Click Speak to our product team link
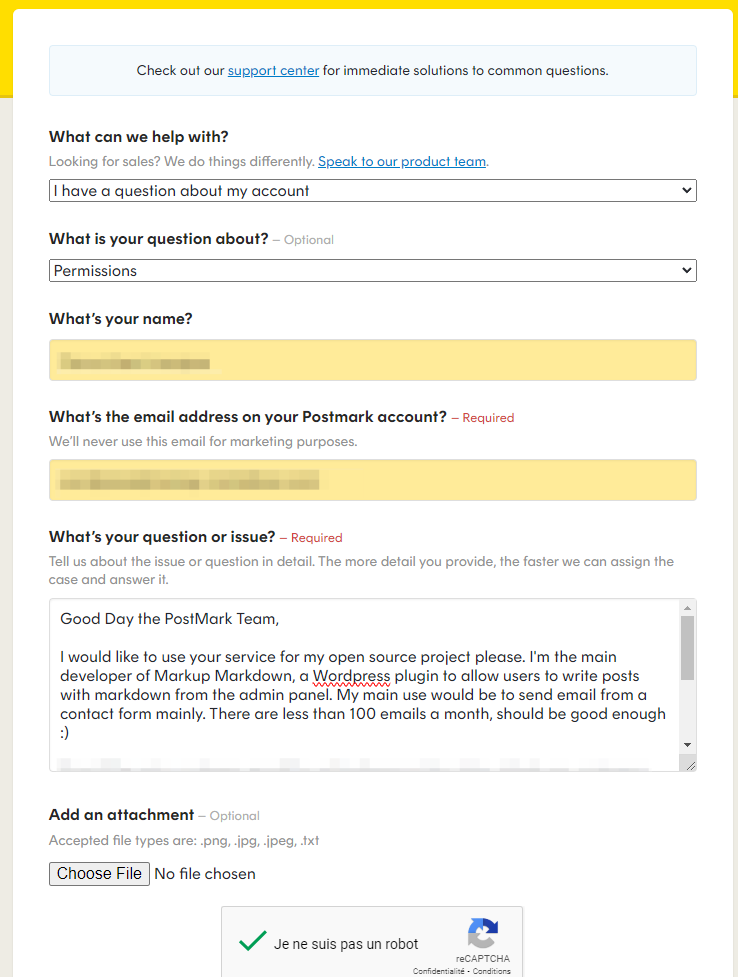 coord(402,161)
